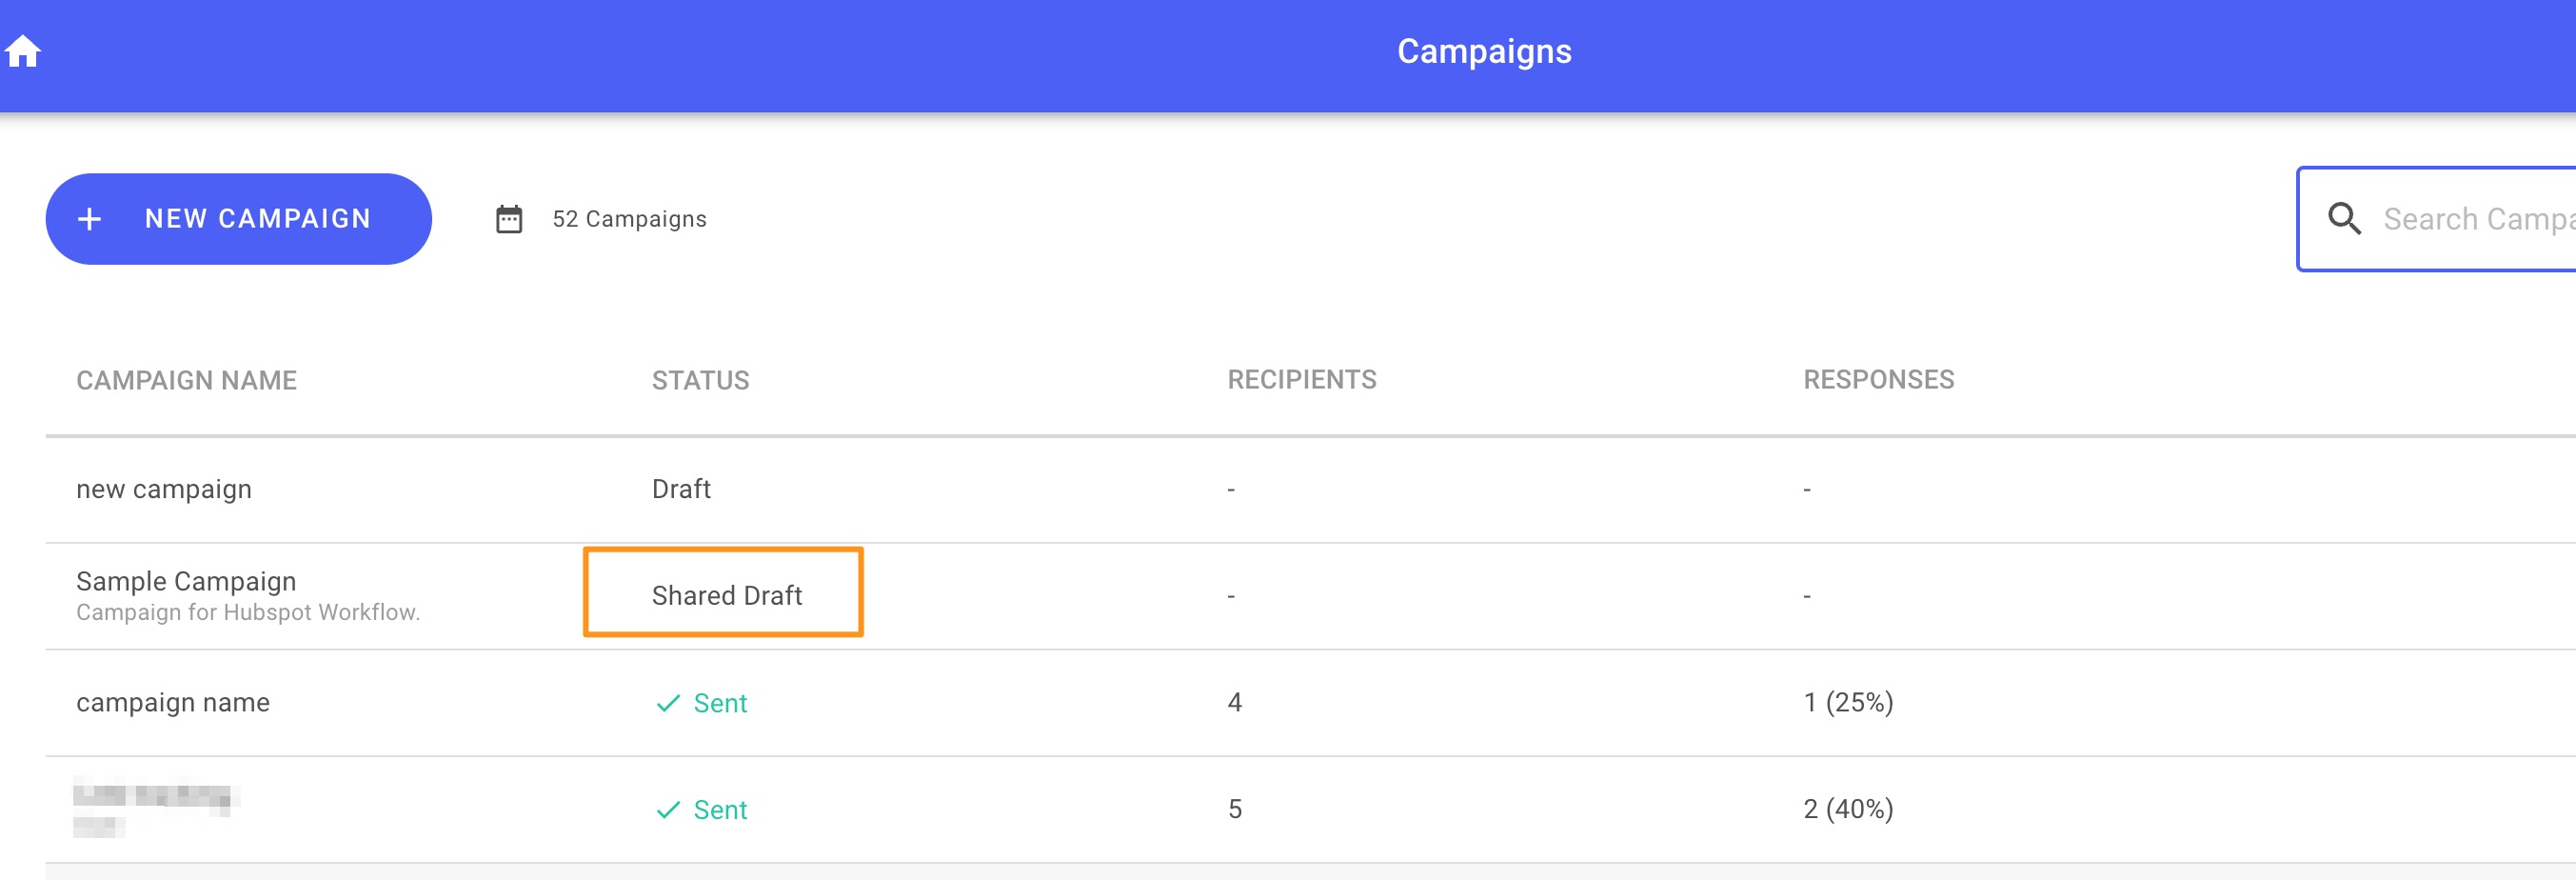Sort by Responses column header
Image resolution: width=2576 pixels, height=880 pixels.
pos(1878,379)
